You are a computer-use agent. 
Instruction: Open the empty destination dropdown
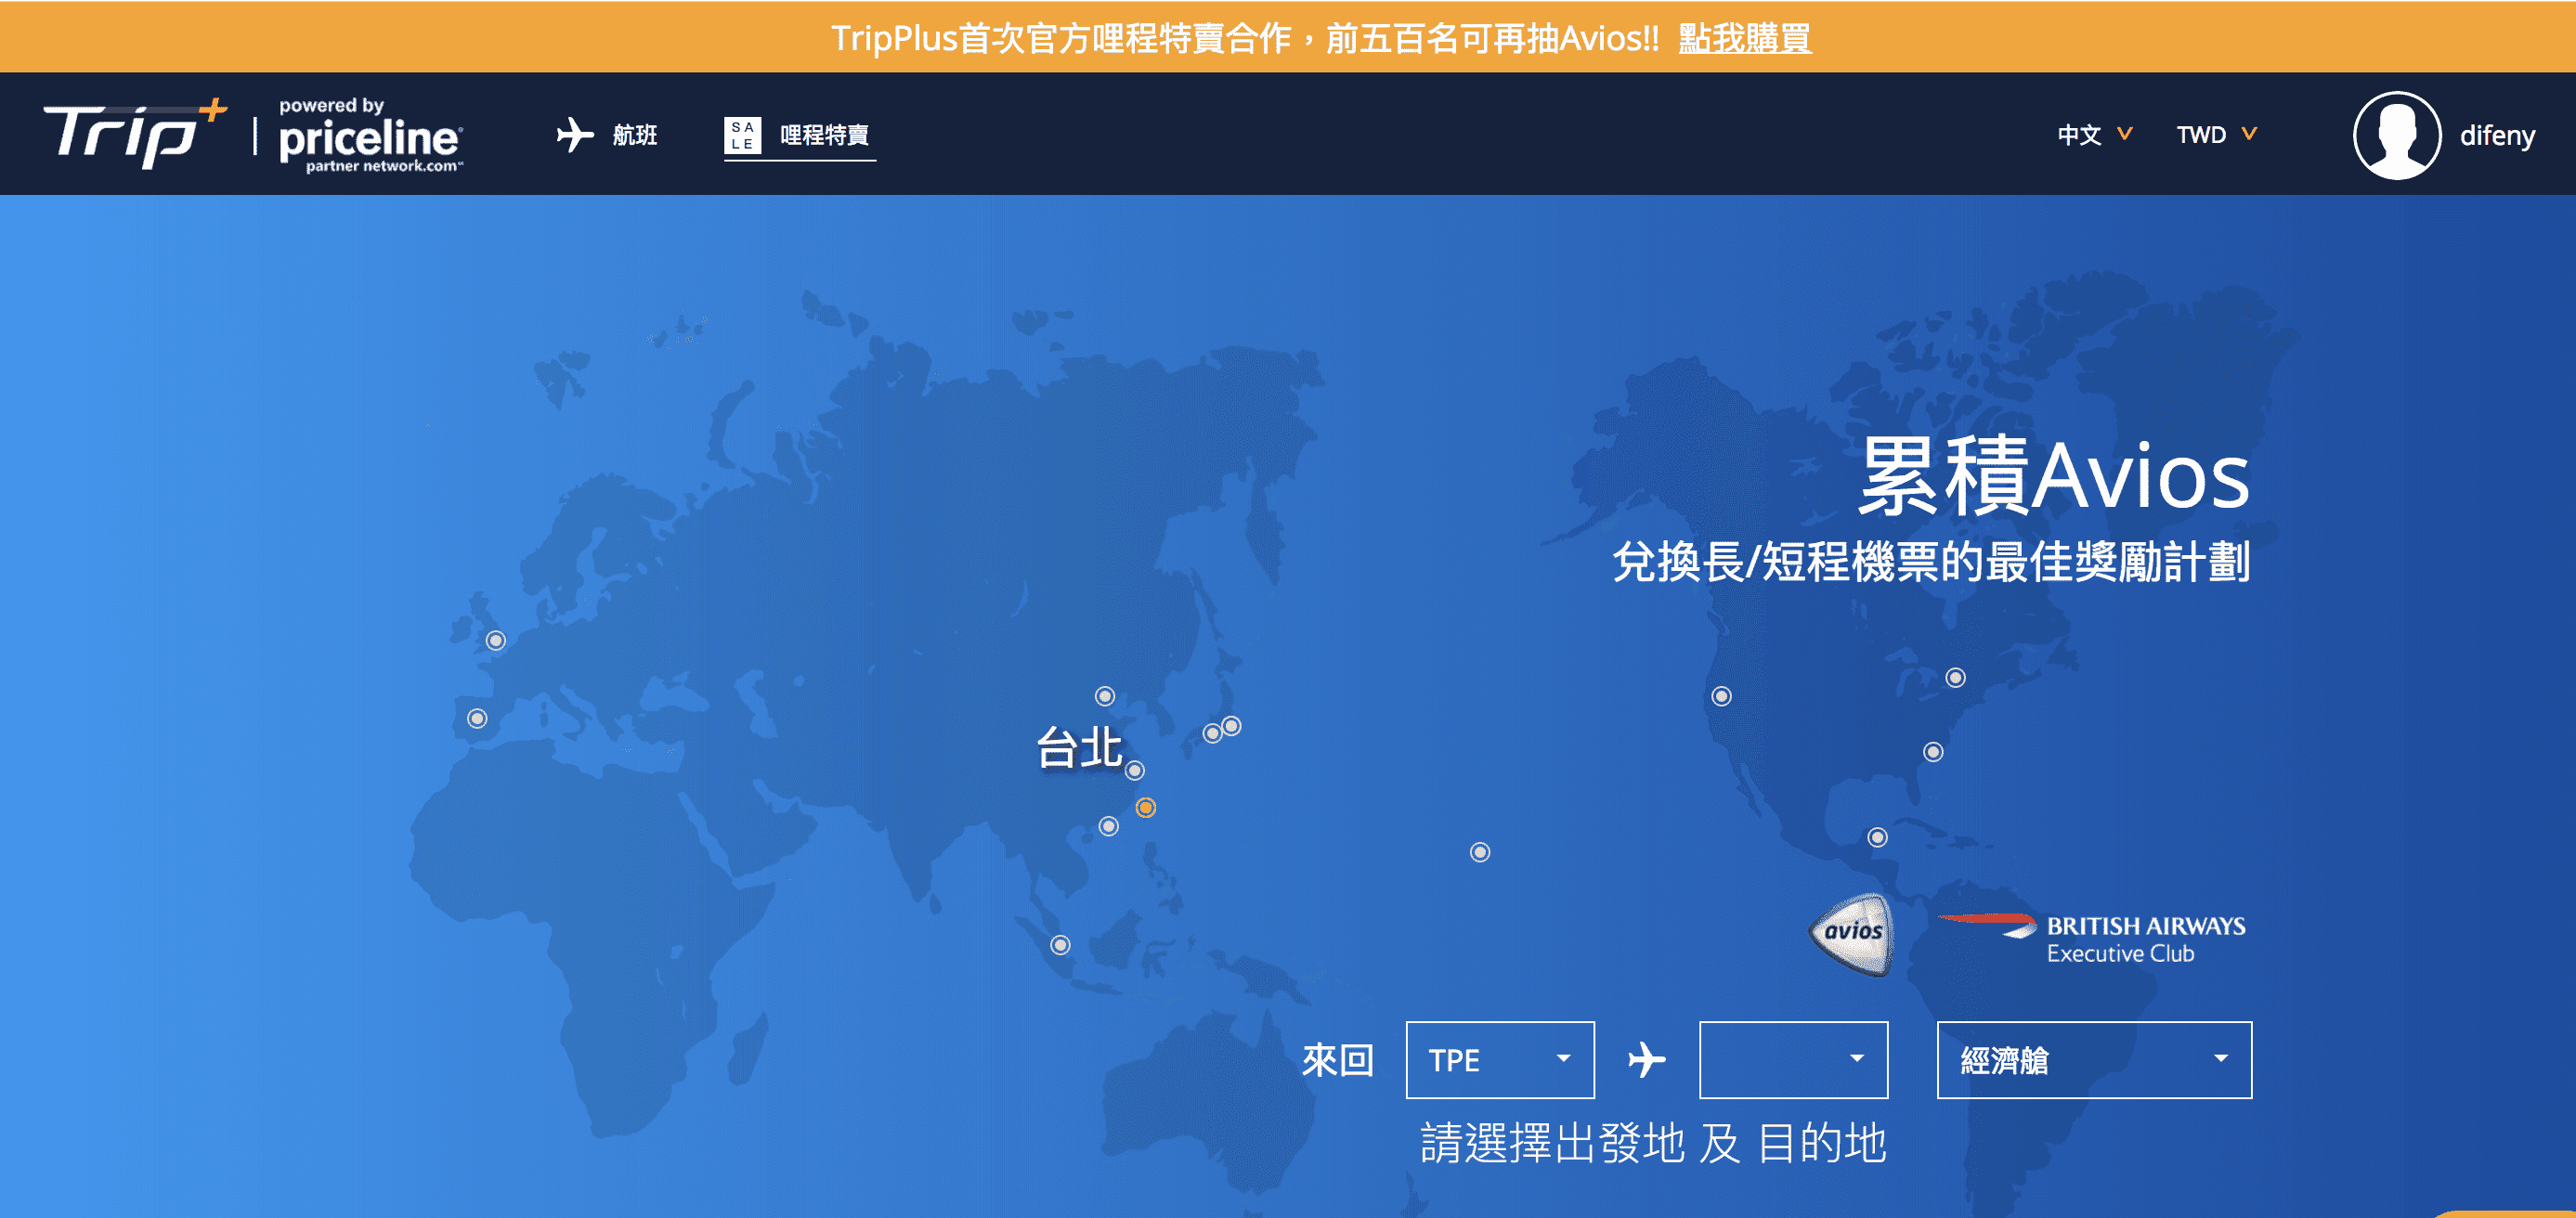pos(1793,1059)
